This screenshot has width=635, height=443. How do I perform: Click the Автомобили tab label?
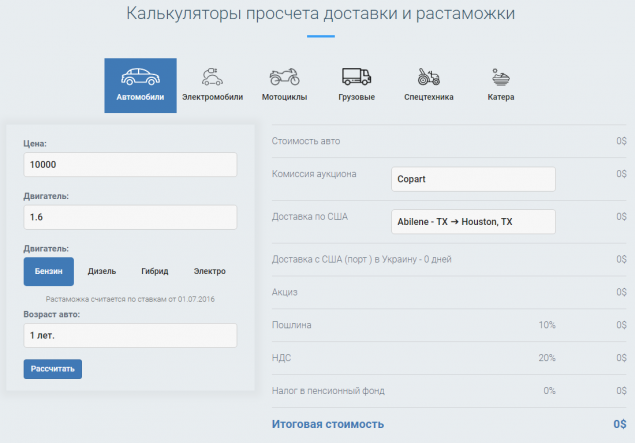coord(140,97)
